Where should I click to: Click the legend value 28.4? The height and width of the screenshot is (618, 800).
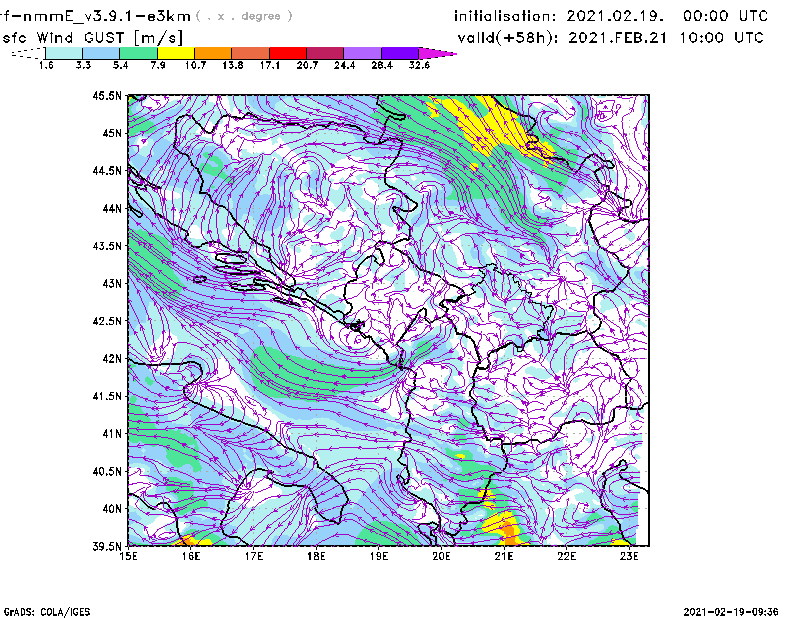pos(382,65)
